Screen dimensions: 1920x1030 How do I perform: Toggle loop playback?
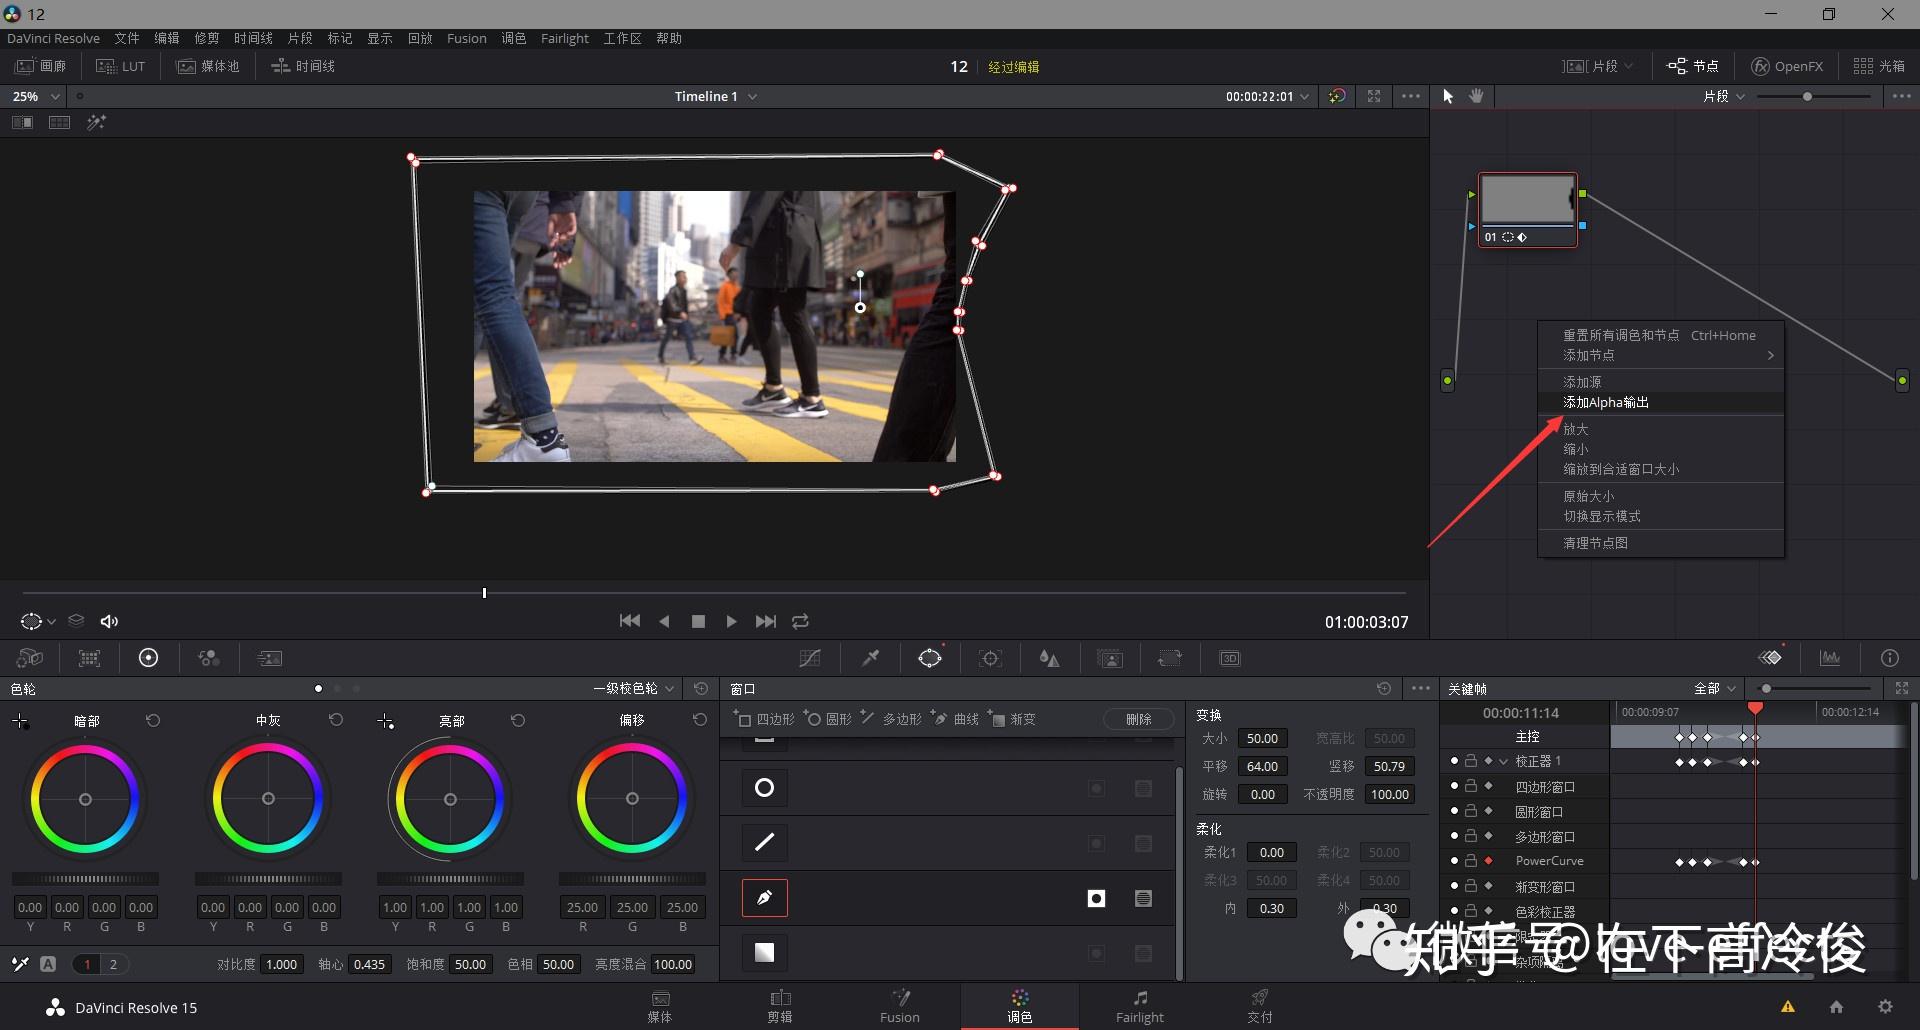click(800, 621)
